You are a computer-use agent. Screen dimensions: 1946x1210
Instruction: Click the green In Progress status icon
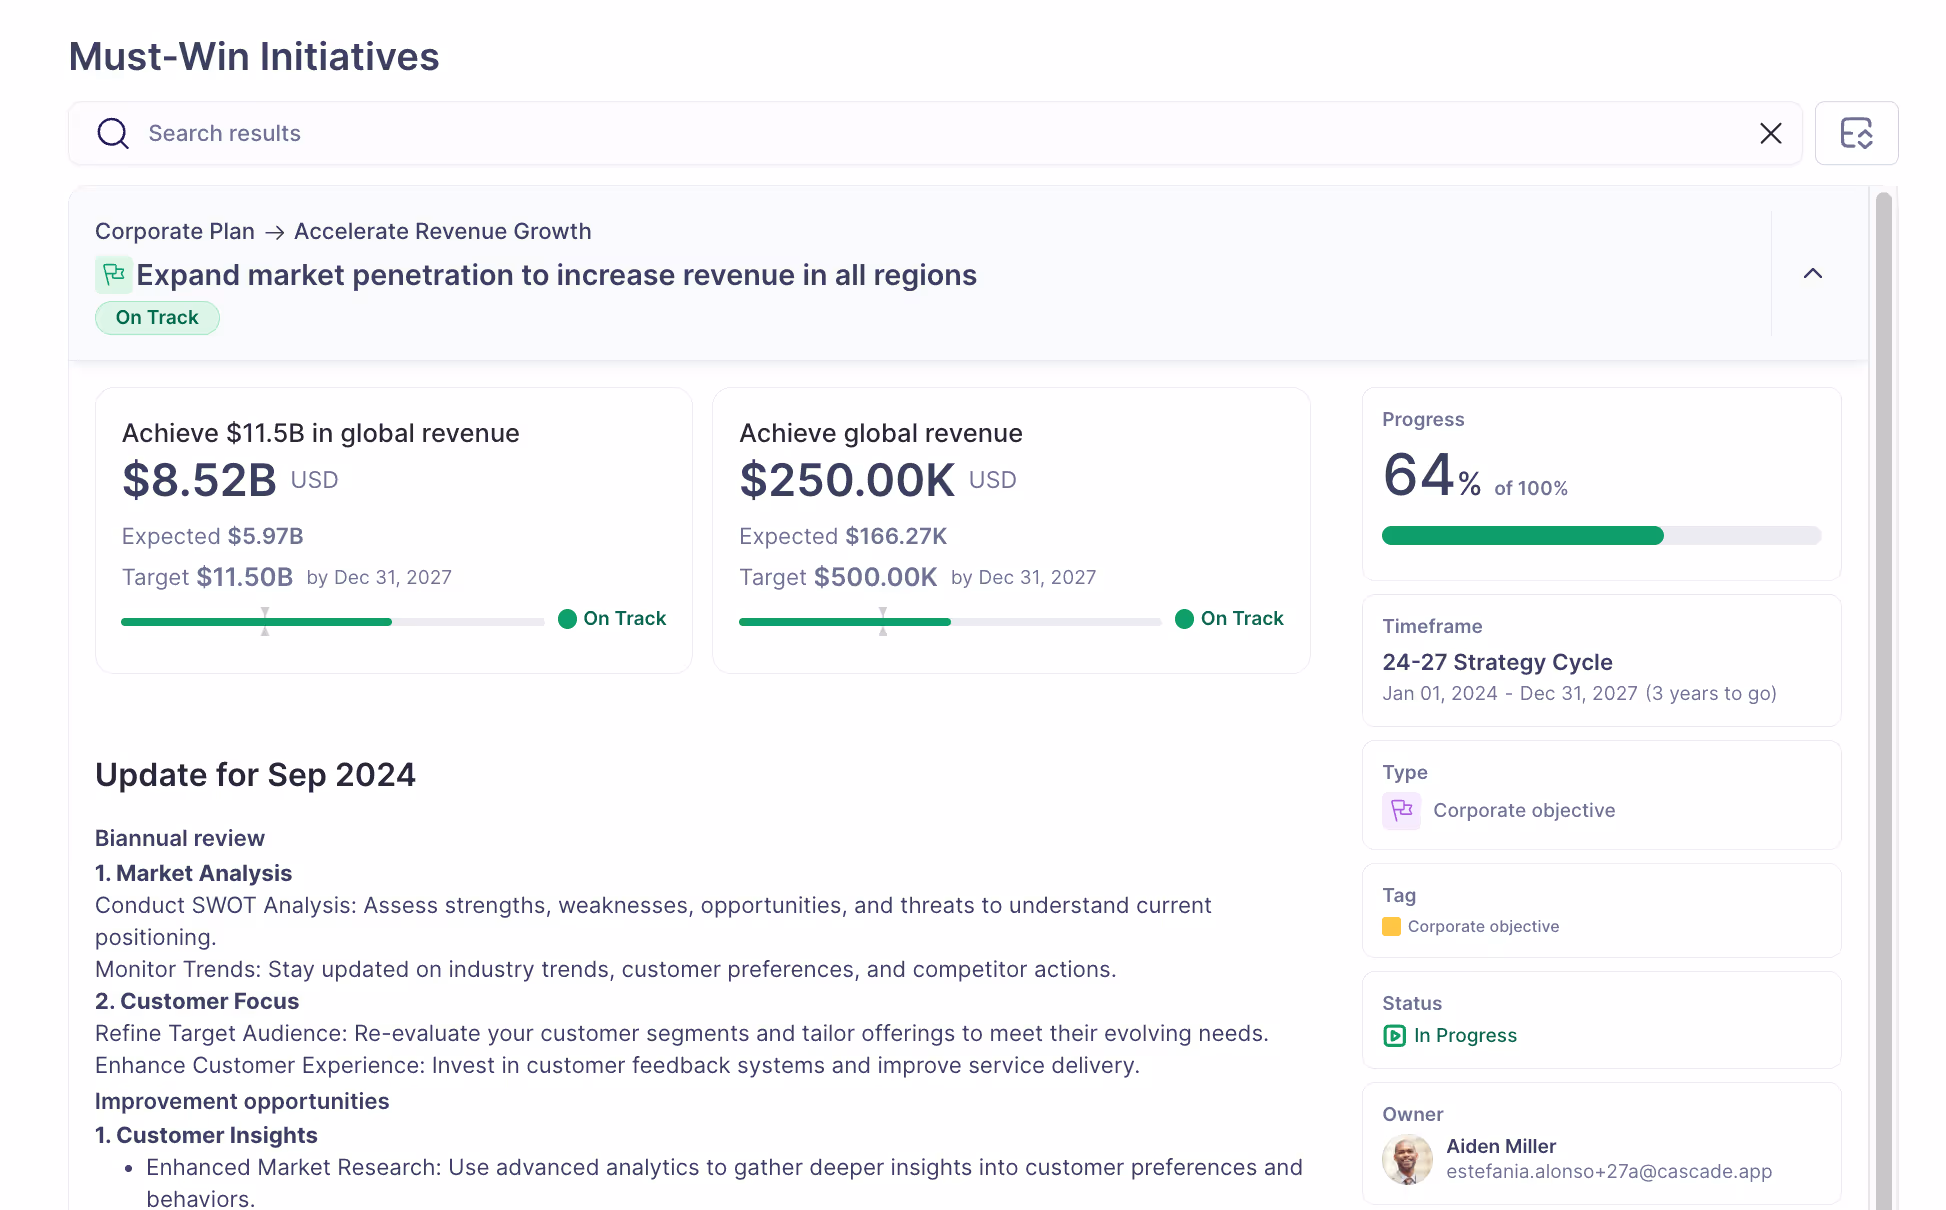(1394, 1036)
